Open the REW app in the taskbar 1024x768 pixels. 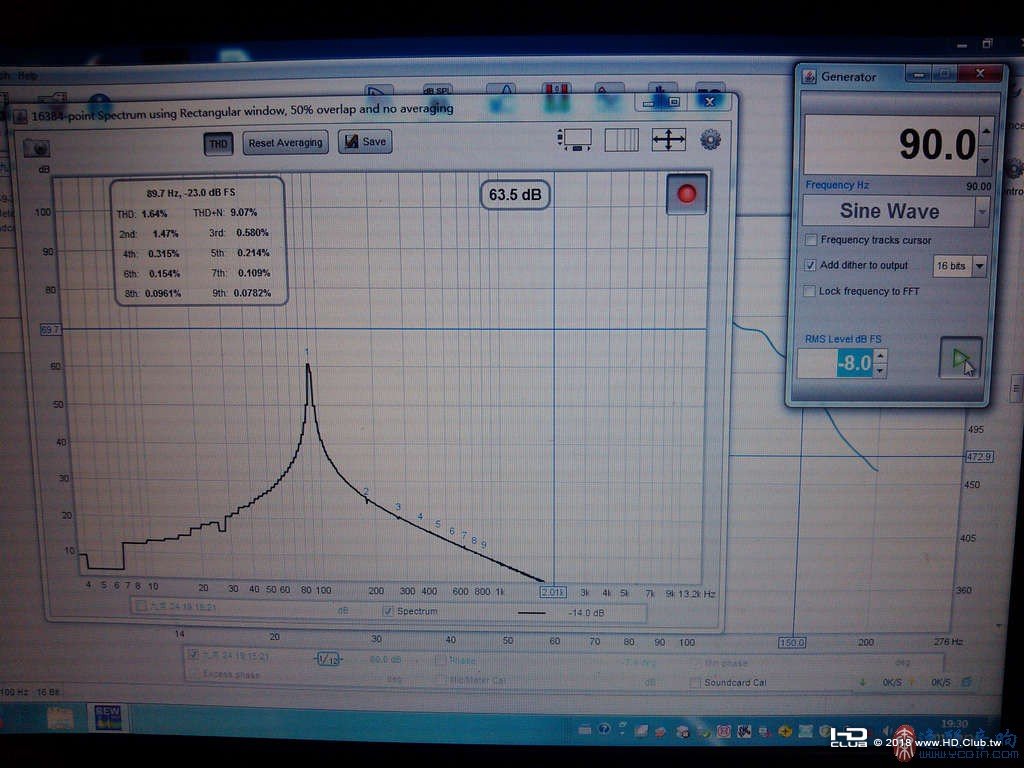pos(108,717)
